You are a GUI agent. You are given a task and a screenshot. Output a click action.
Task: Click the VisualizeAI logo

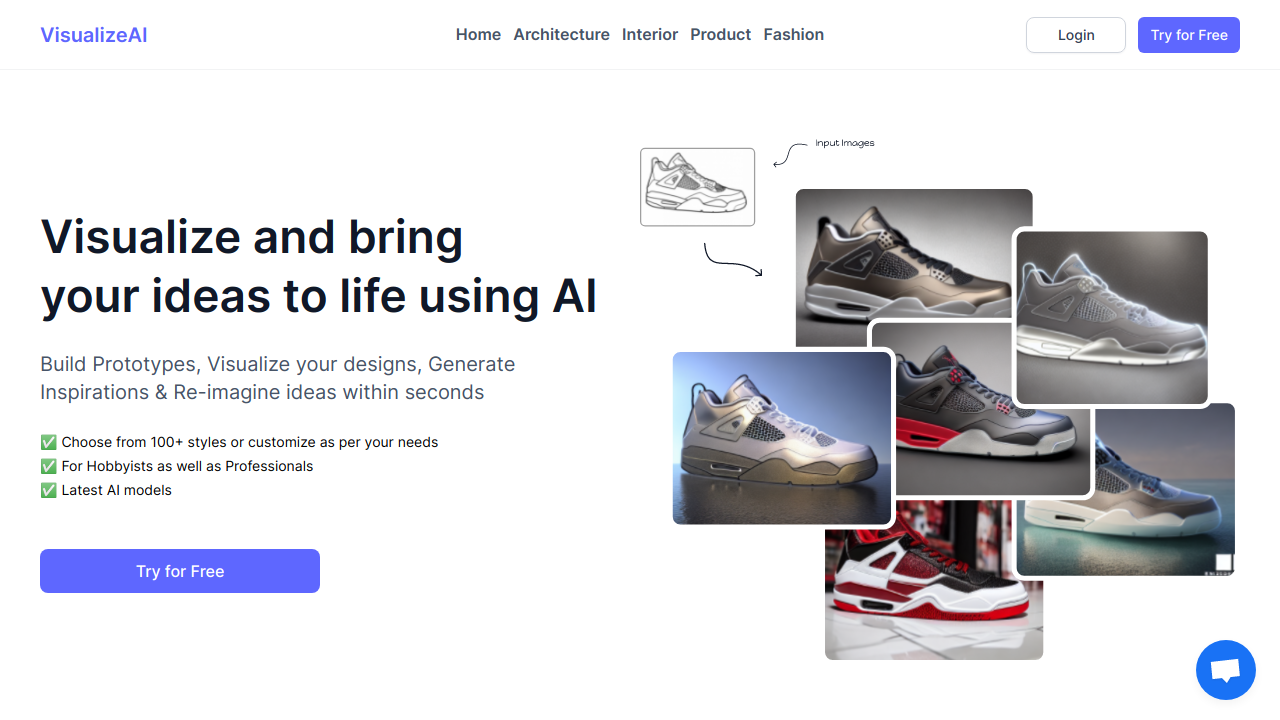pyautogui.click(x=94, y=35)
